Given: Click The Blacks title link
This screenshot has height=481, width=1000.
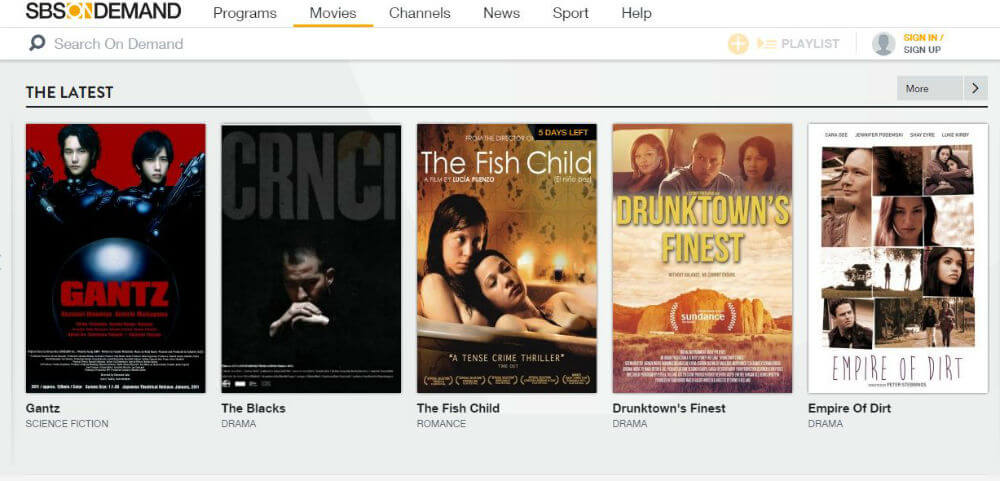Looking at the screenshot, I should 253,408.
